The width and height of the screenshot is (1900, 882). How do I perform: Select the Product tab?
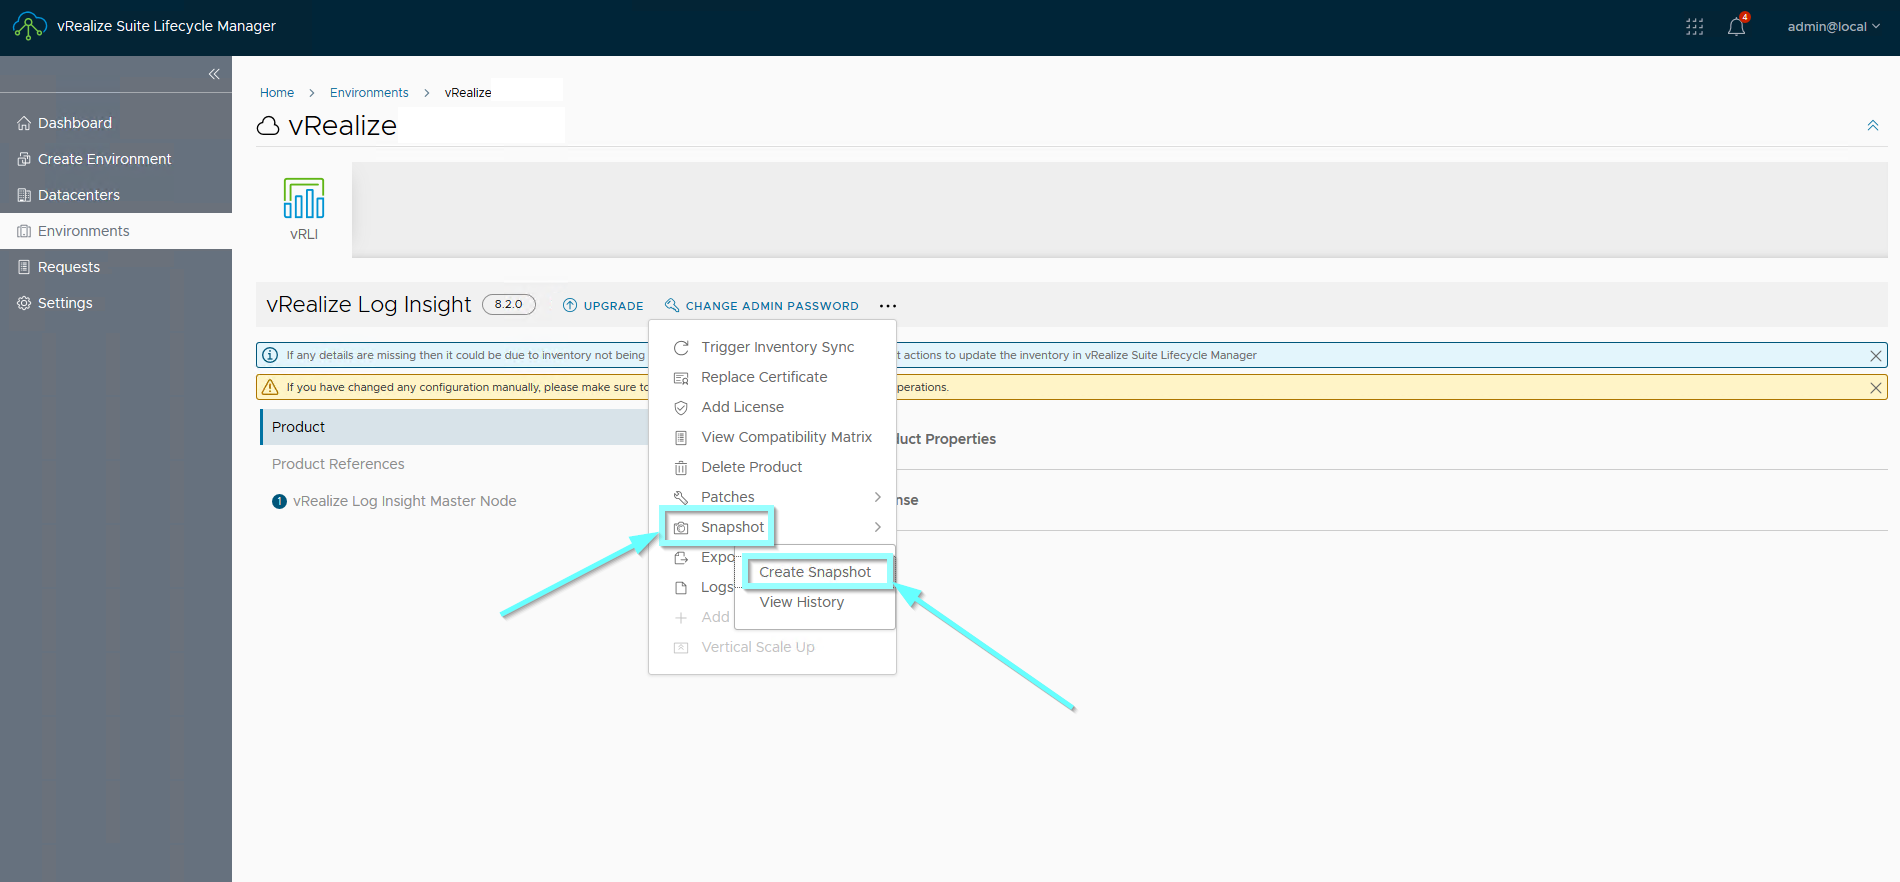pos(455,427)
